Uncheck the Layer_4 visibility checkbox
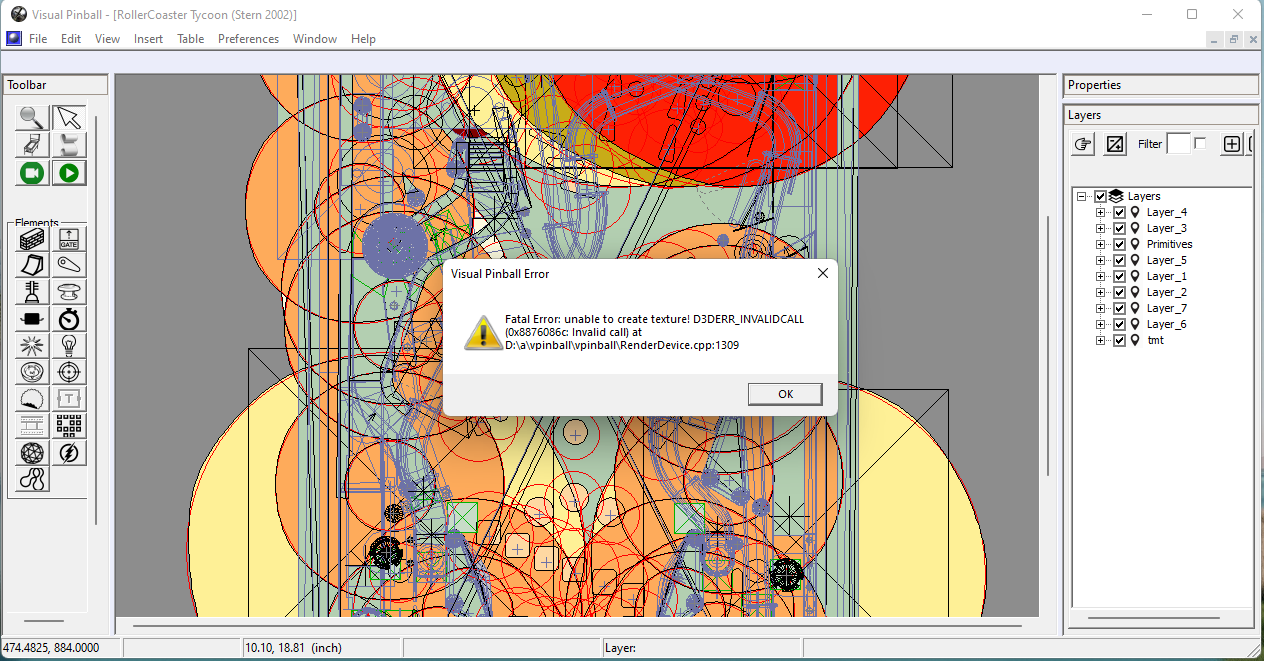This screenshot has height=661, width=1264. [x=1119, y=212]
